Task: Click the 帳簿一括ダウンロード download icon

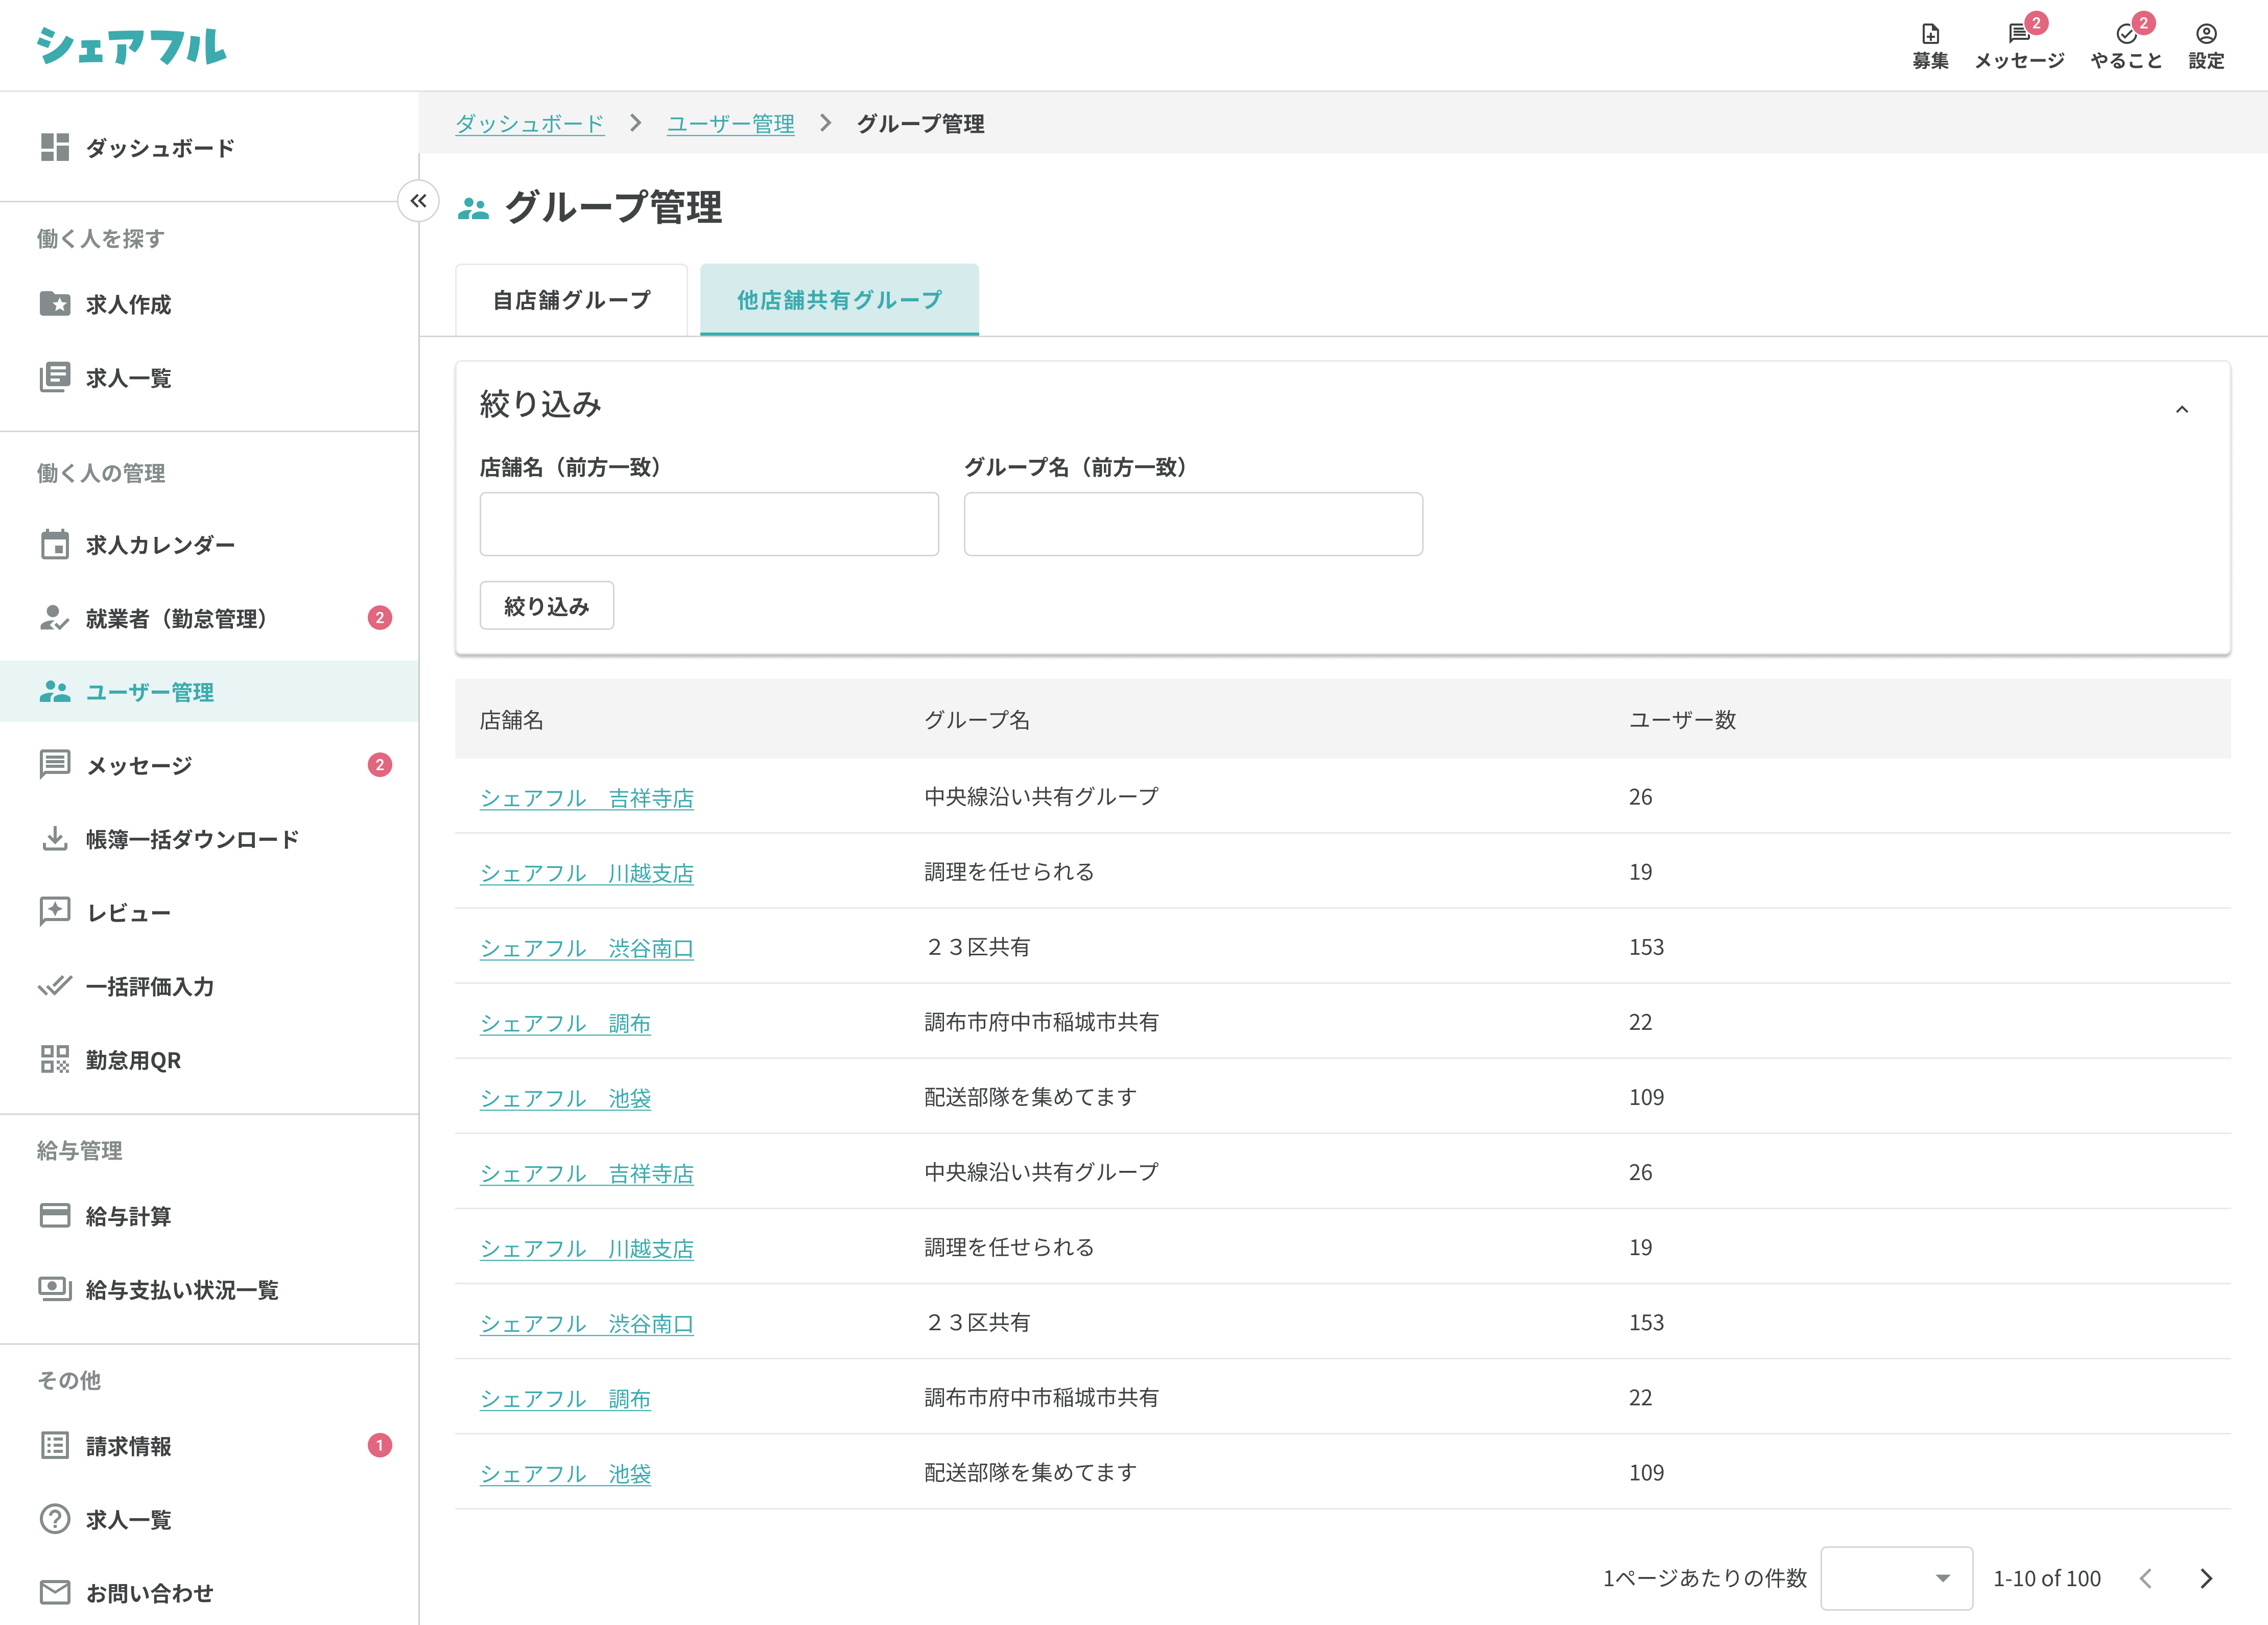Action: pos(55,838)
